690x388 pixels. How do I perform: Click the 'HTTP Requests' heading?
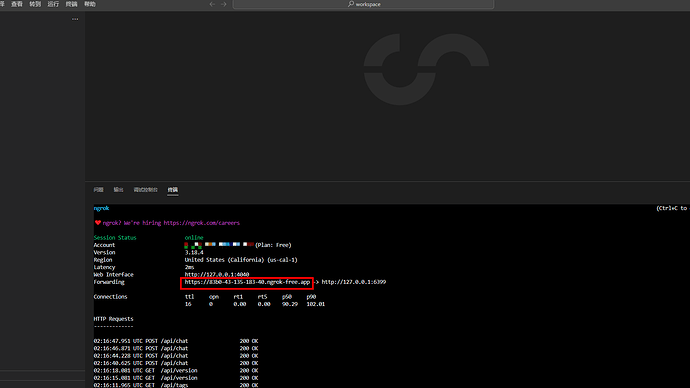tap(113, 319)
